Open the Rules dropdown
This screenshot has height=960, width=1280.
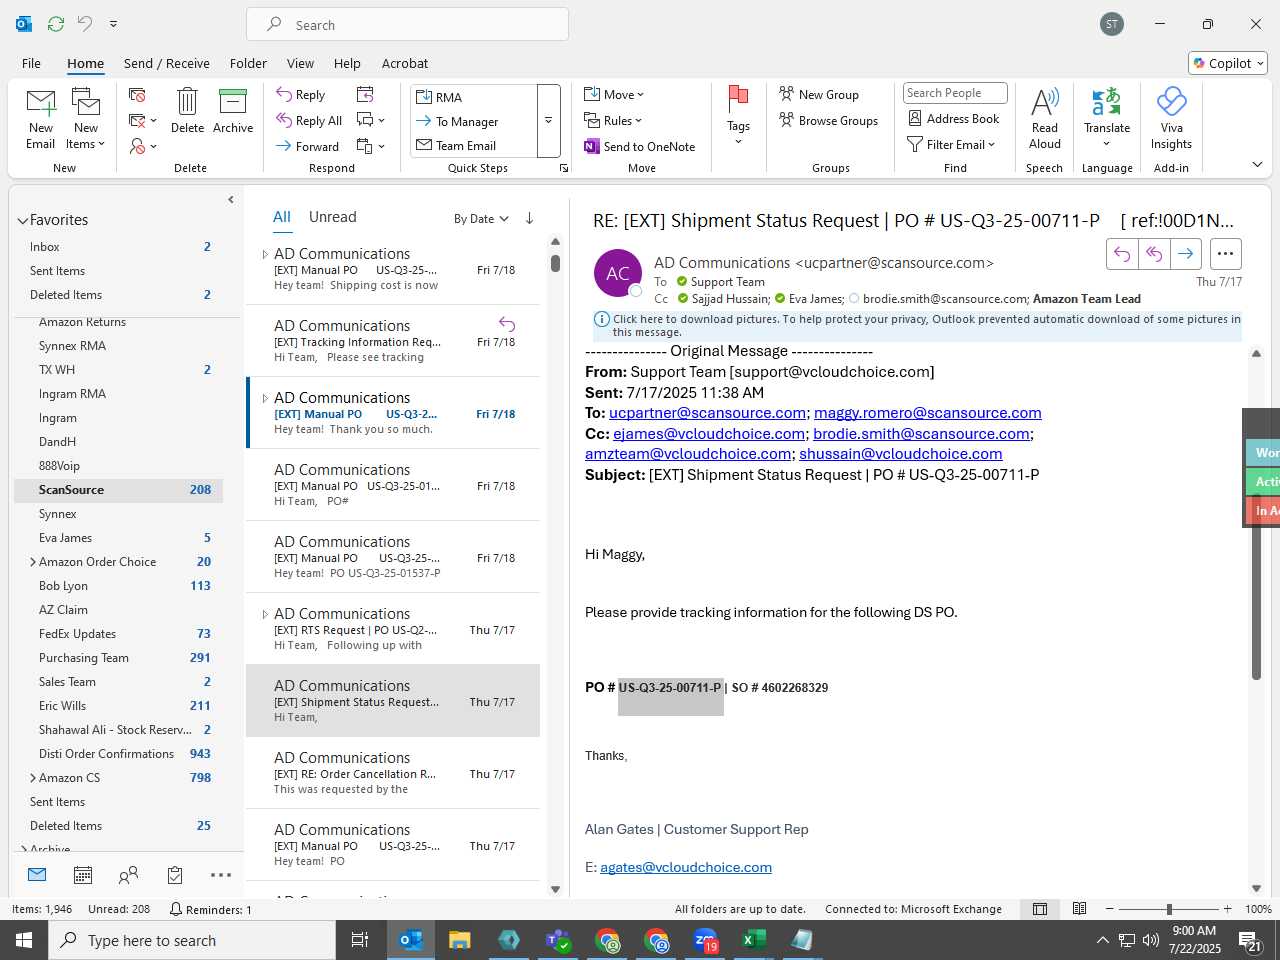pos(613,121)
